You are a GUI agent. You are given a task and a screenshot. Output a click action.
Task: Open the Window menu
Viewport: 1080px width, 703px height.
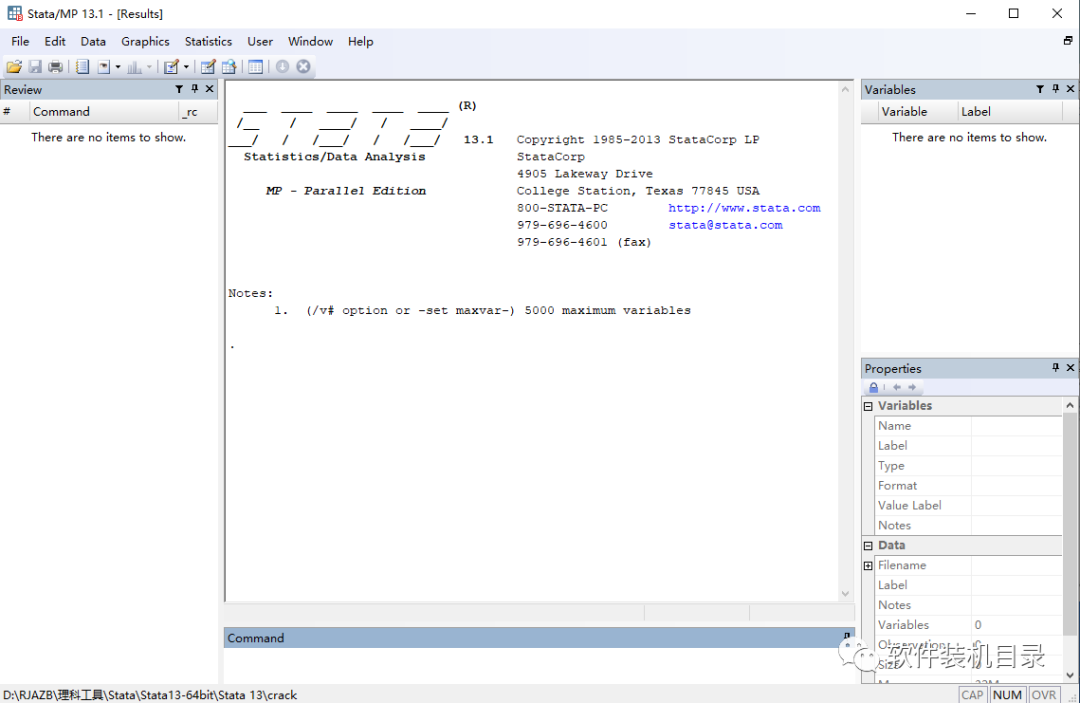coord(310,41)
